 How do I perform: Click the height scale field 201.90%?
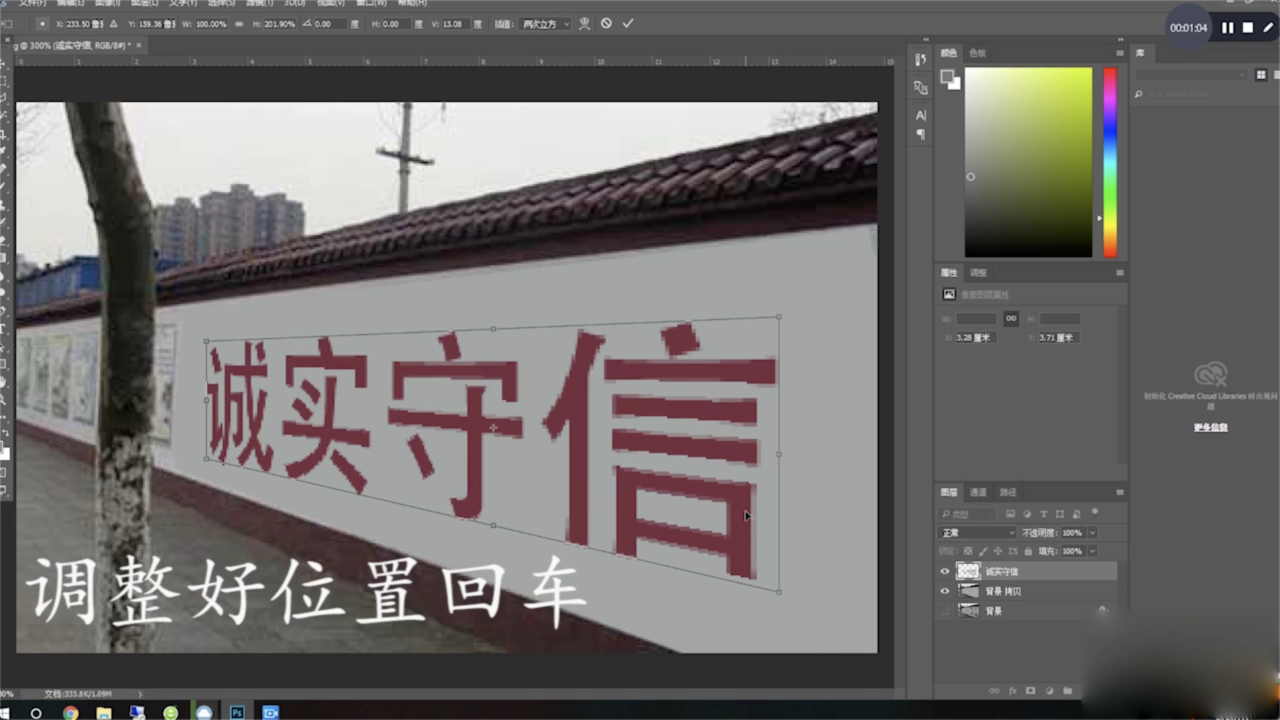tap(282, 23)
